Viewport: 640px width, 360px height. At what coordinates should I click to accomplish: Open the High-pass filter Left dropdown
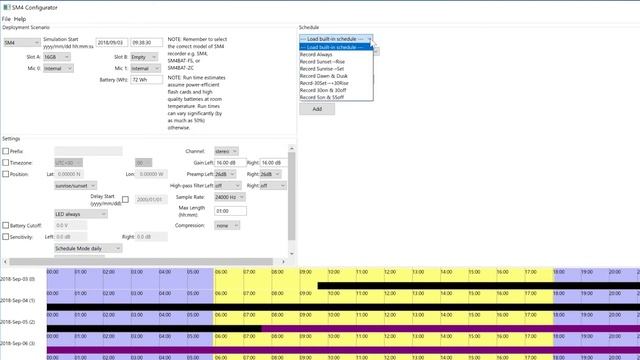click(228, 186)
